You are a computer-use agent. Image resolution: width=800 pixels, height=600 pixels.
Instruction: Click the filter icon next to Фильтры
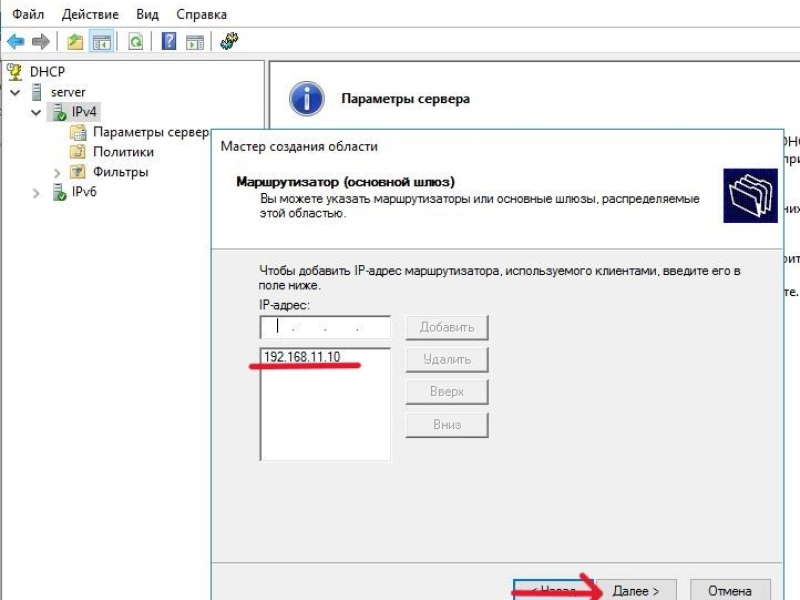tap(78, 171)
